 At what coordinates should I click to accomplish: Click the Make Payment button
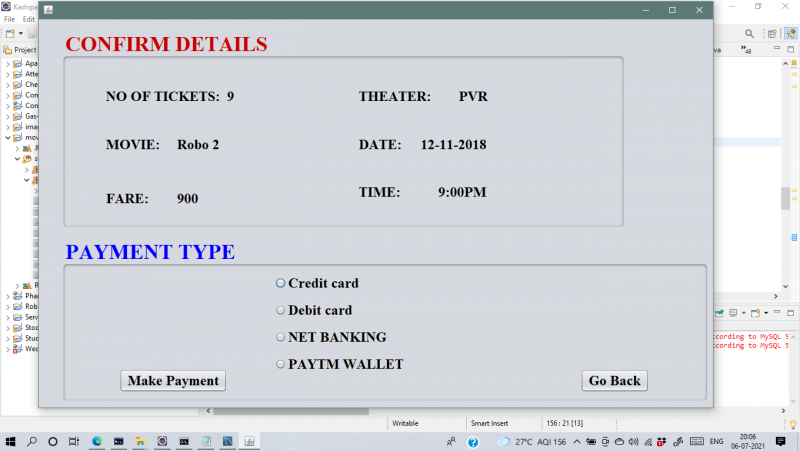pyautogui.click(x=173, y=381)
